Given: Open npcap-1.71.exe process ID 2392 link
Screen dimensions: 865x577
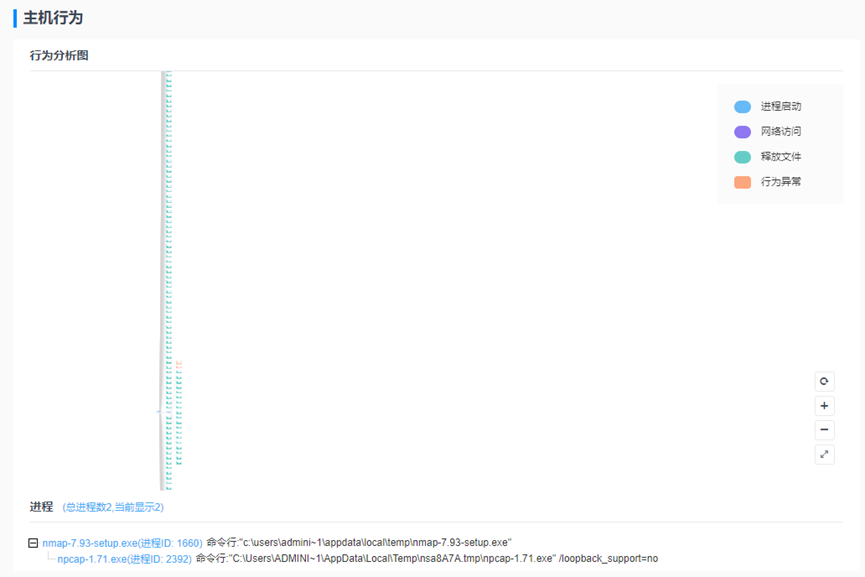Looking at the screenshot, I should [124, 559].
